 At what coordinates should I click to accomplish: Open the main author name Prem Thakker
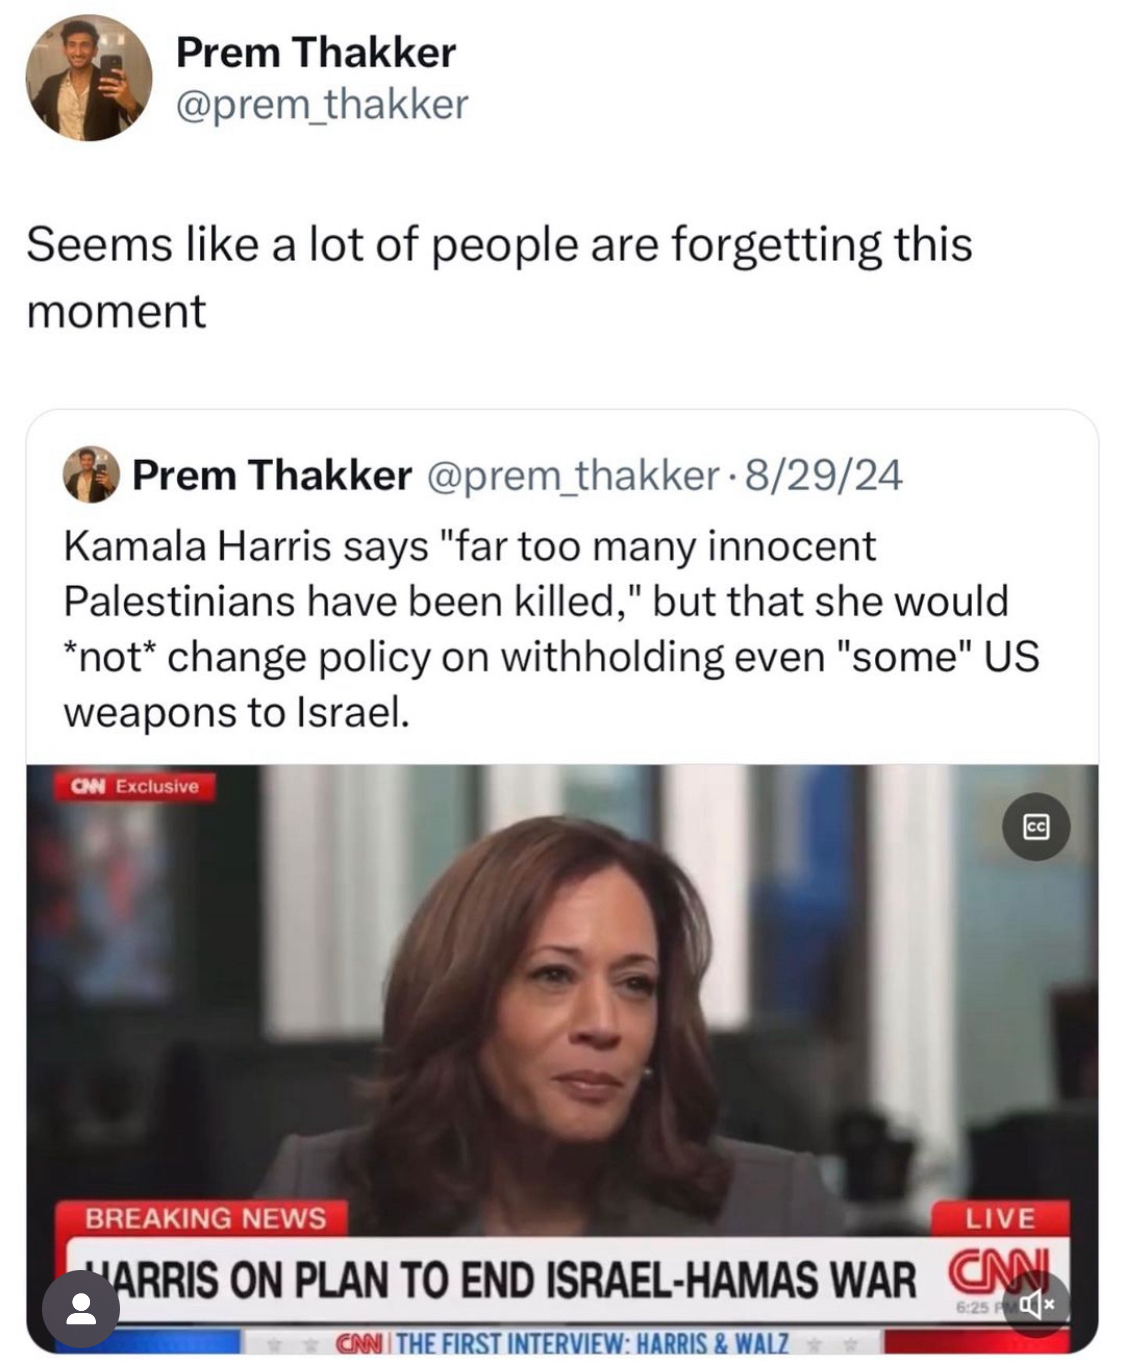pyautogui.click(x=316, y=52)
